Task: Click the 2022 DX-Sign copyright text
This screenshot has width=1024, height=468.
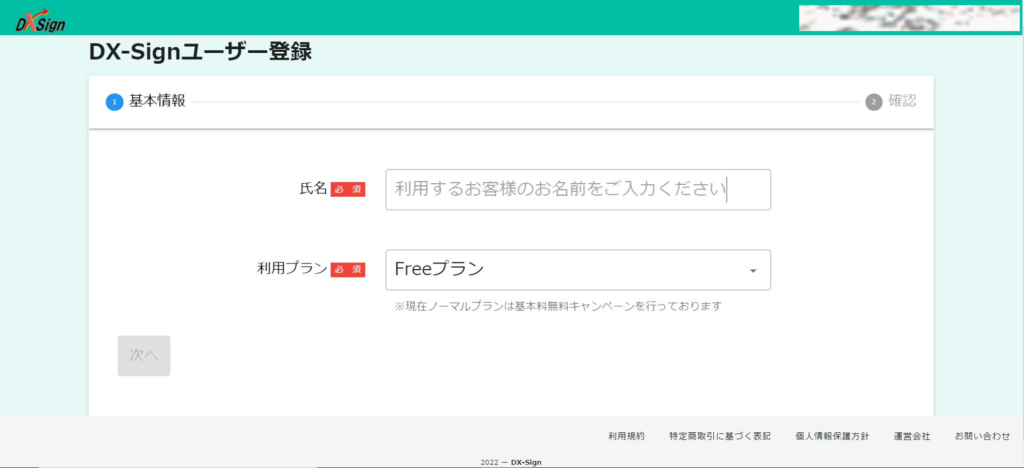Action: [512, 462]
